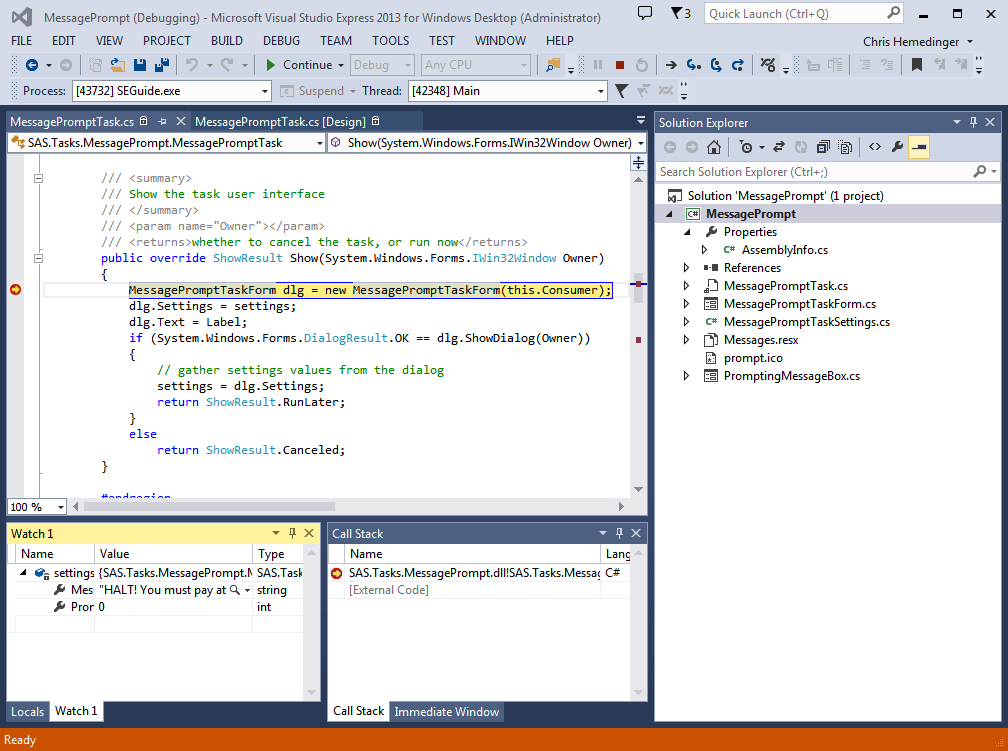Click the Break All pause icon
Screen dimensions: 1008x751
597,65
